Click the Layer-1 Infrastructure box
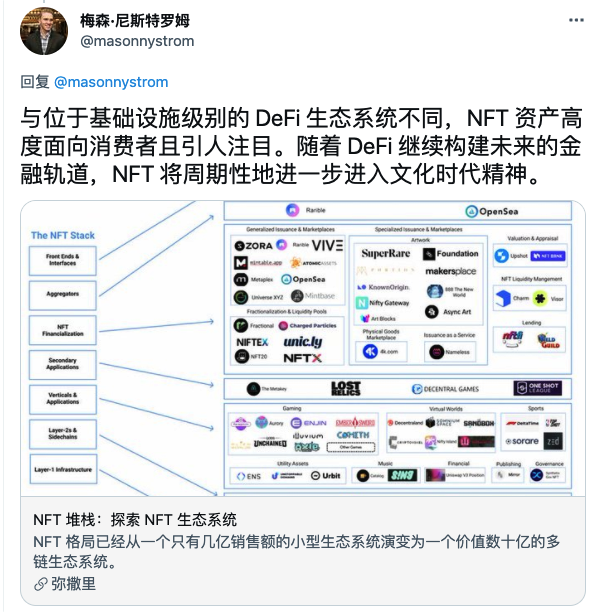Viewport: 598px width, 612px height. click(63, 469)
